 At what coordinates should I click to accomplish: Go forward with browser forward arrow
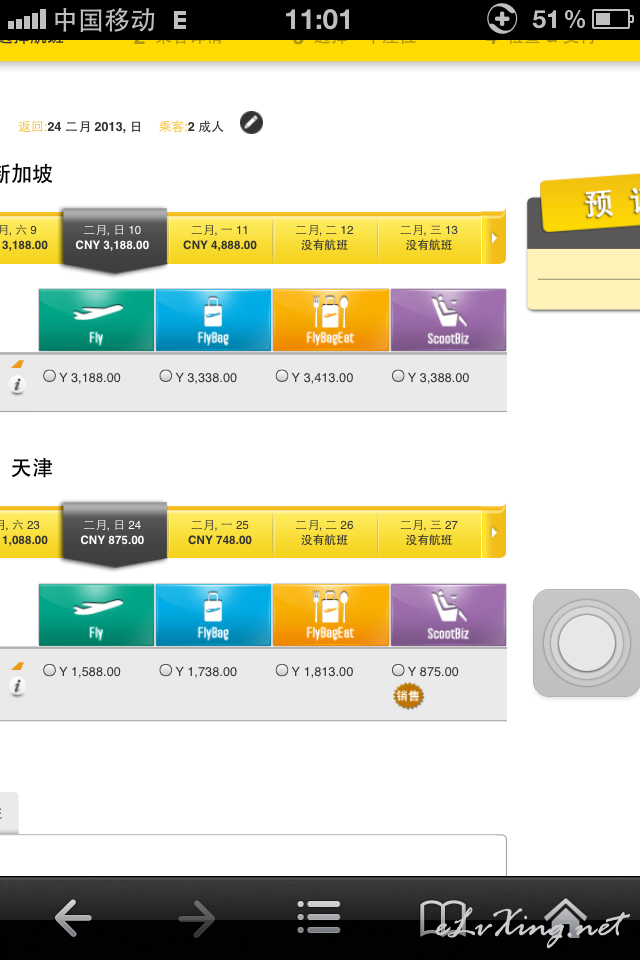[197, 918]
